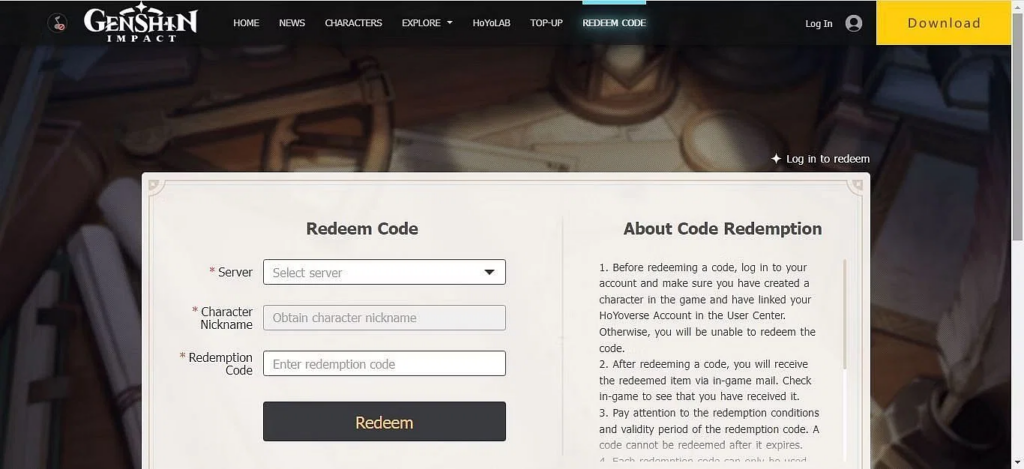Click the Redemption Code label
Viewport: 1024px width, 469px height.
(x=220, y=364)
